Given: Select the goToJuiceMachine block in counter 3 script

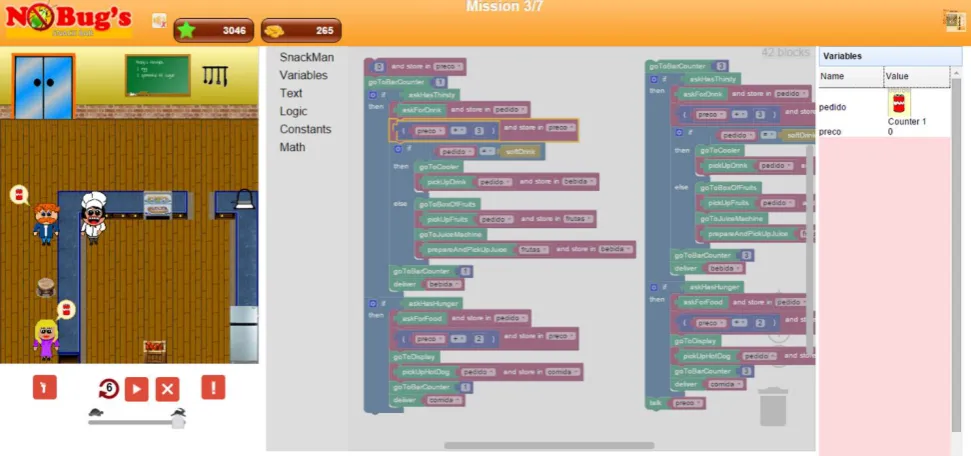Looking at the screenshot, I should (x=733, y=219).
